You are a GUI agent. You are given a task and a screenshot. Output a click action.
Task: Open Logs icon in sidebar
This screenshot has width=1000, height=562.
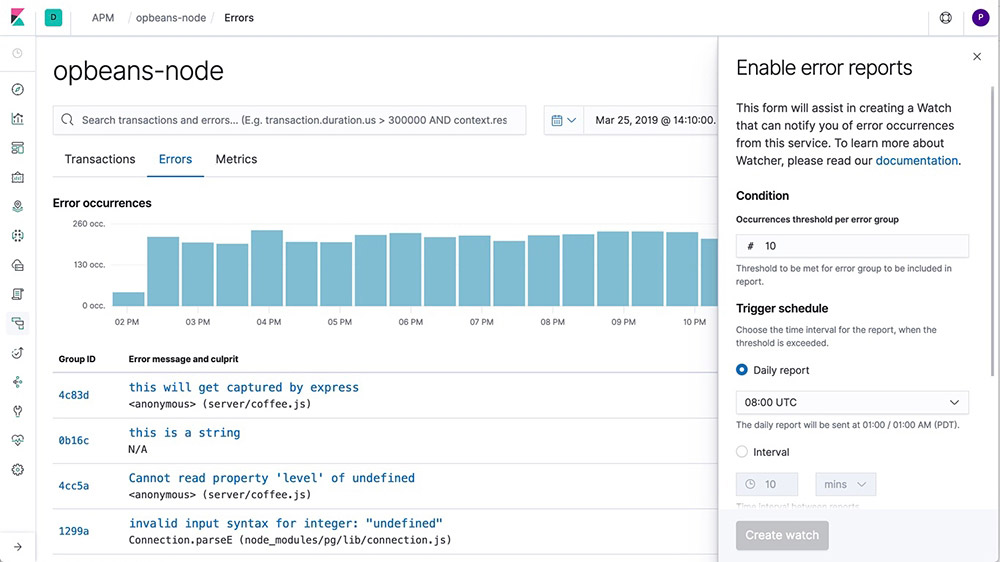17,294
